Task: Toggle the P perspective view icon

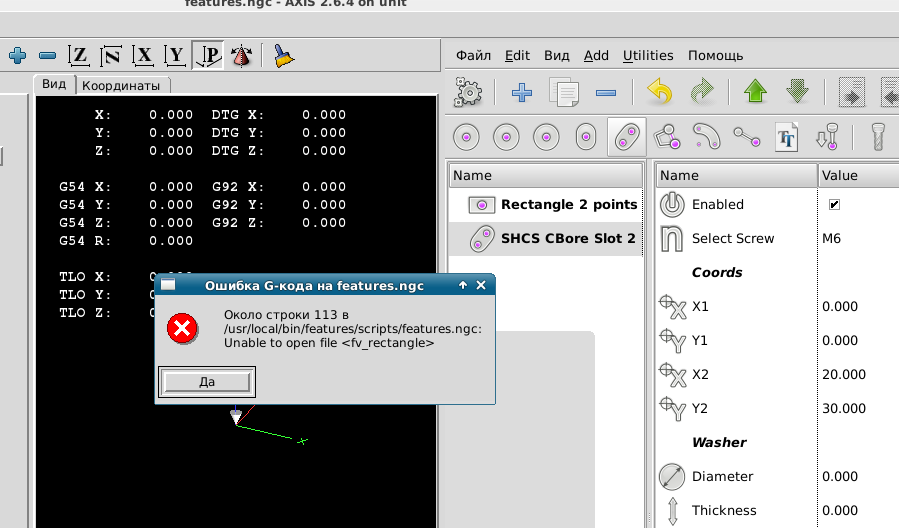Action: tap(208, 56)
